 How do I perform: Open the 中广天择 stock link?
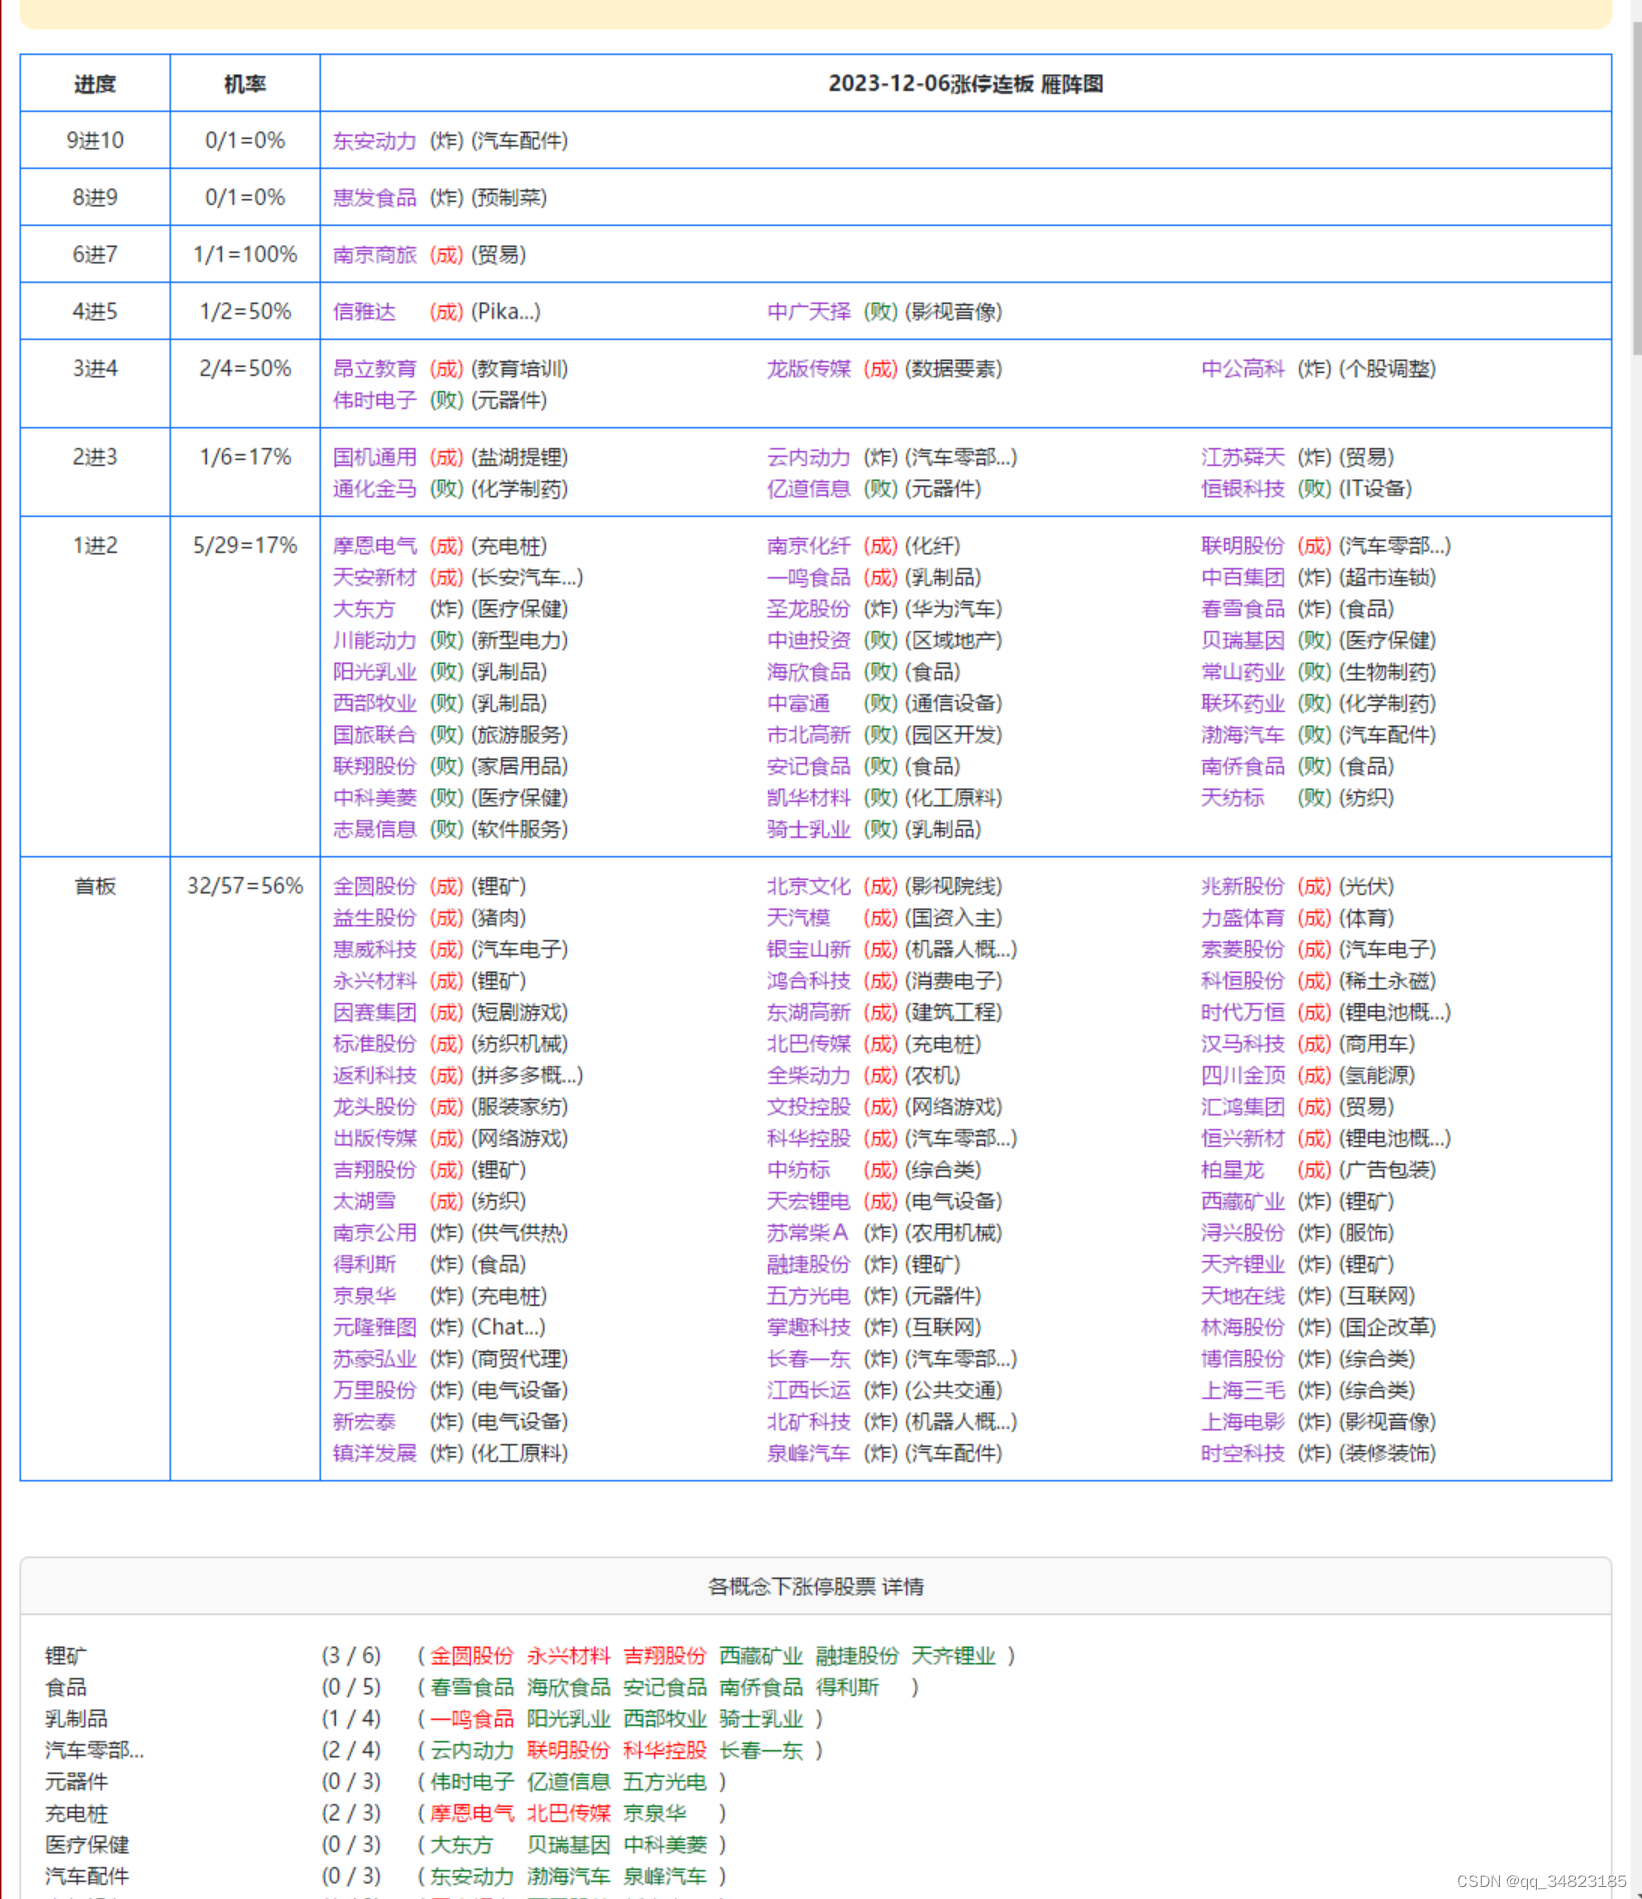click(809, 312)
